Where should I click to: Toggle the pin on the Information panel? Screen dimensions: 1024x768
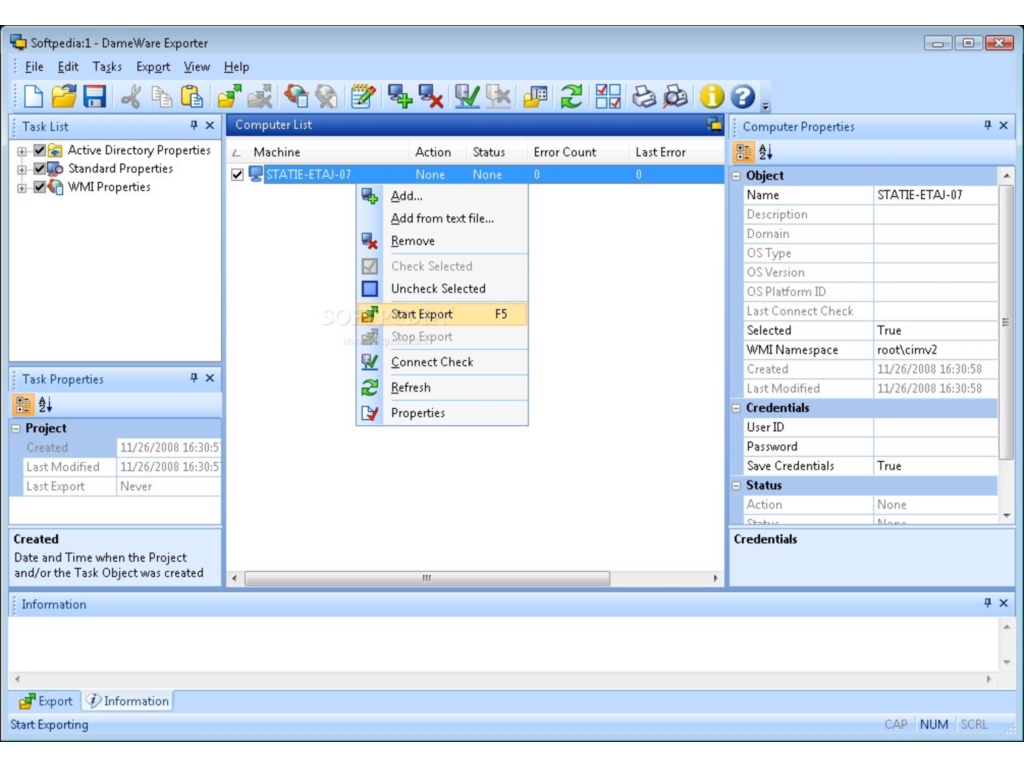tap(987, 603)
